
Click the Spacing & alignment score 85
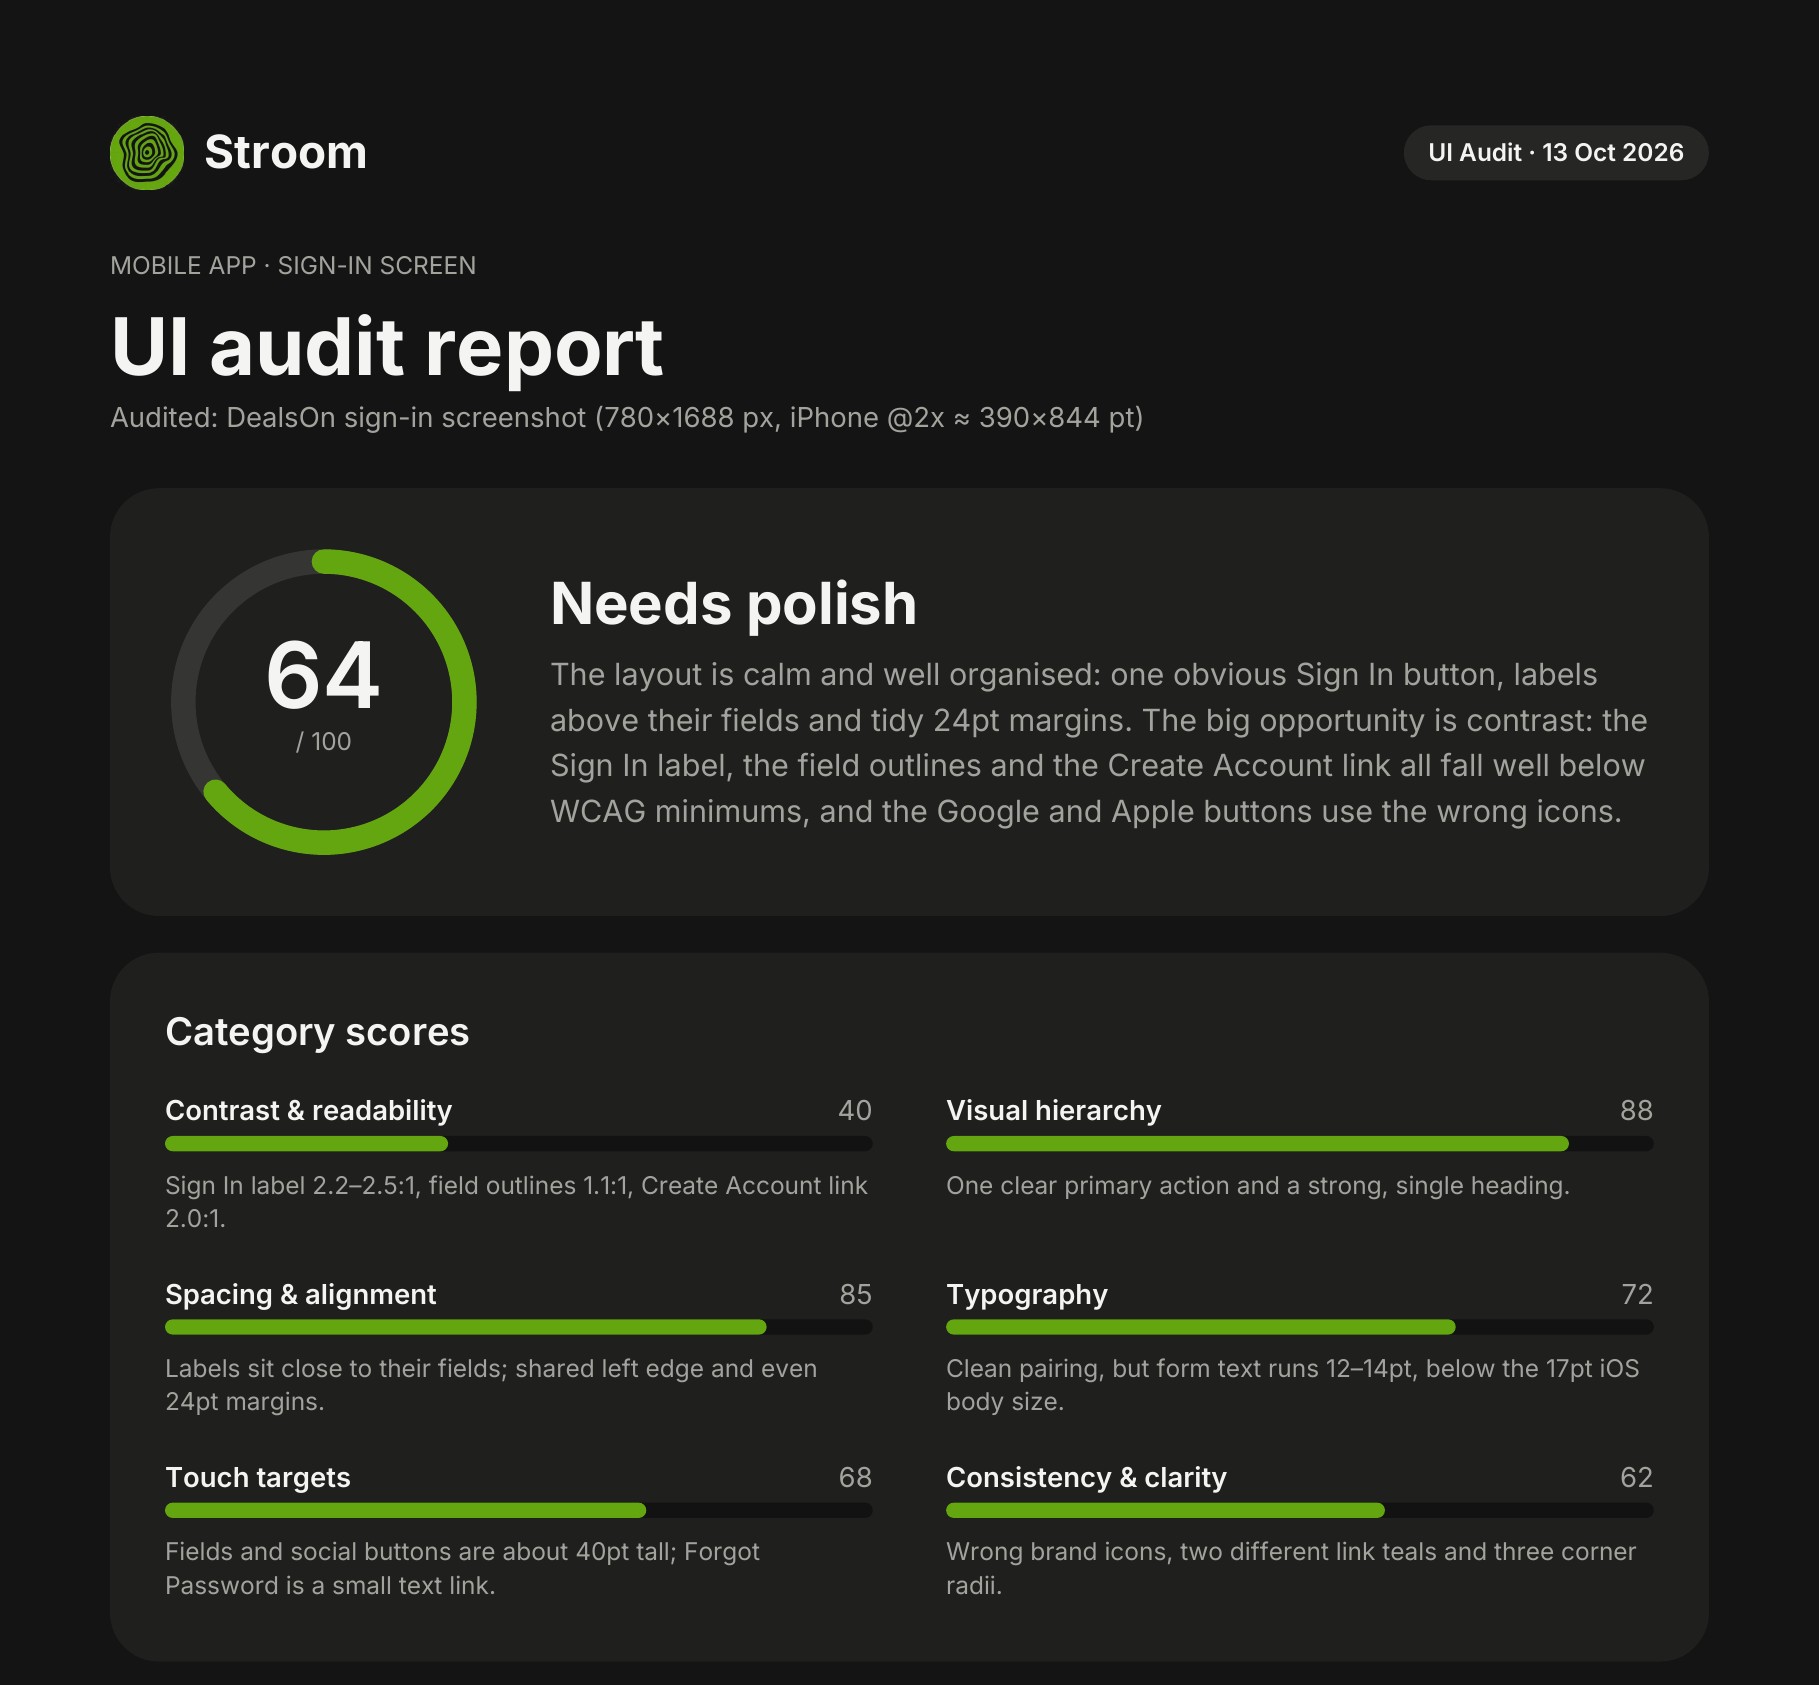click(x=855, y=1295)
